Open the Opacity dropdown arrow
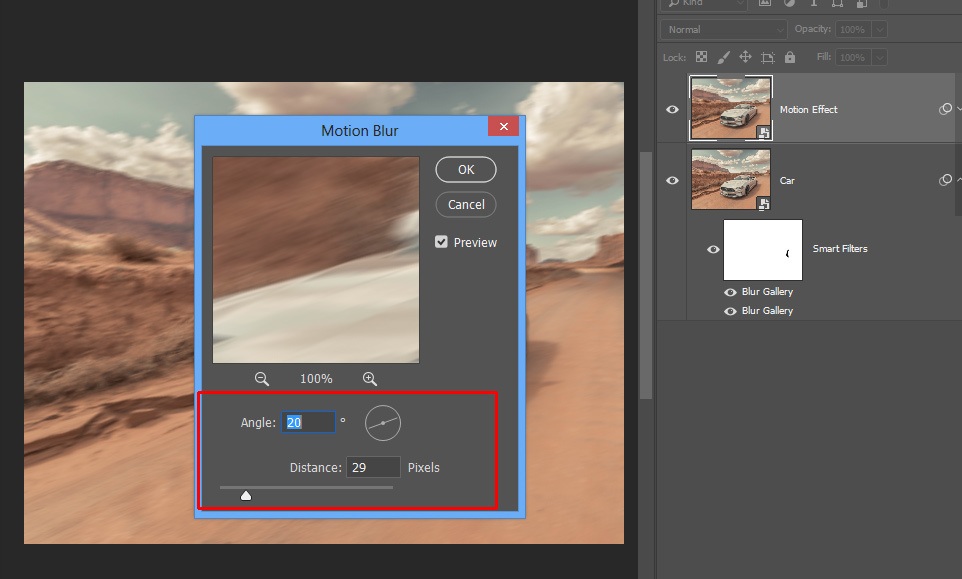The width and height of the screenshot is (962, 579). click(879, 30)
